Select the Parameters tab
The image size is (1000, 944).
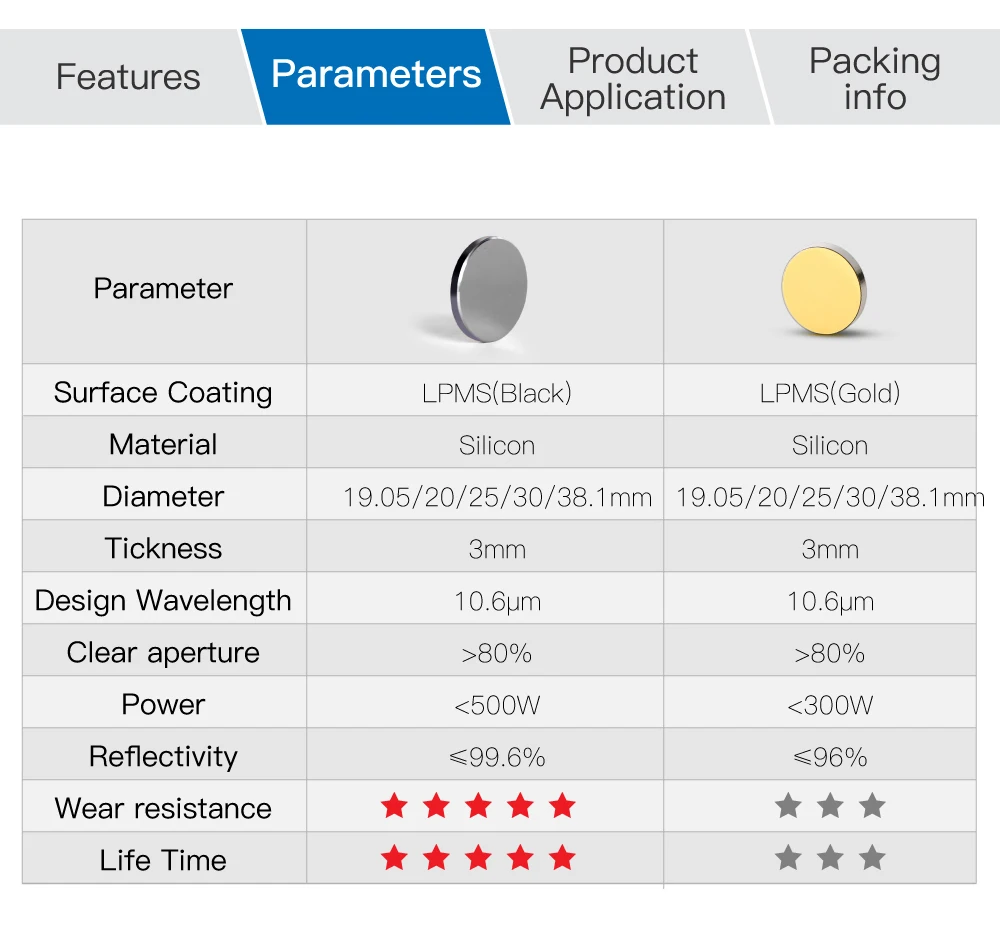tap(376, 77)
